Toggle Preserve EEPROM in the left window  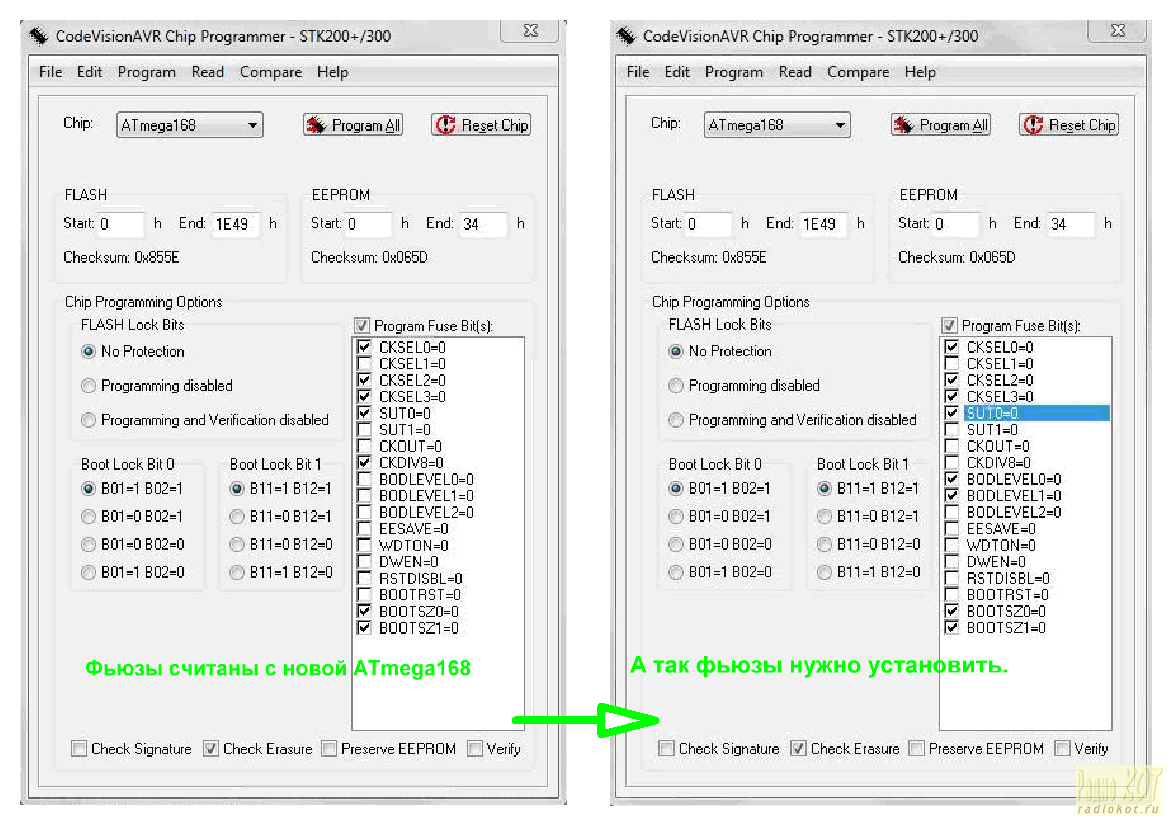pos(328,748)
